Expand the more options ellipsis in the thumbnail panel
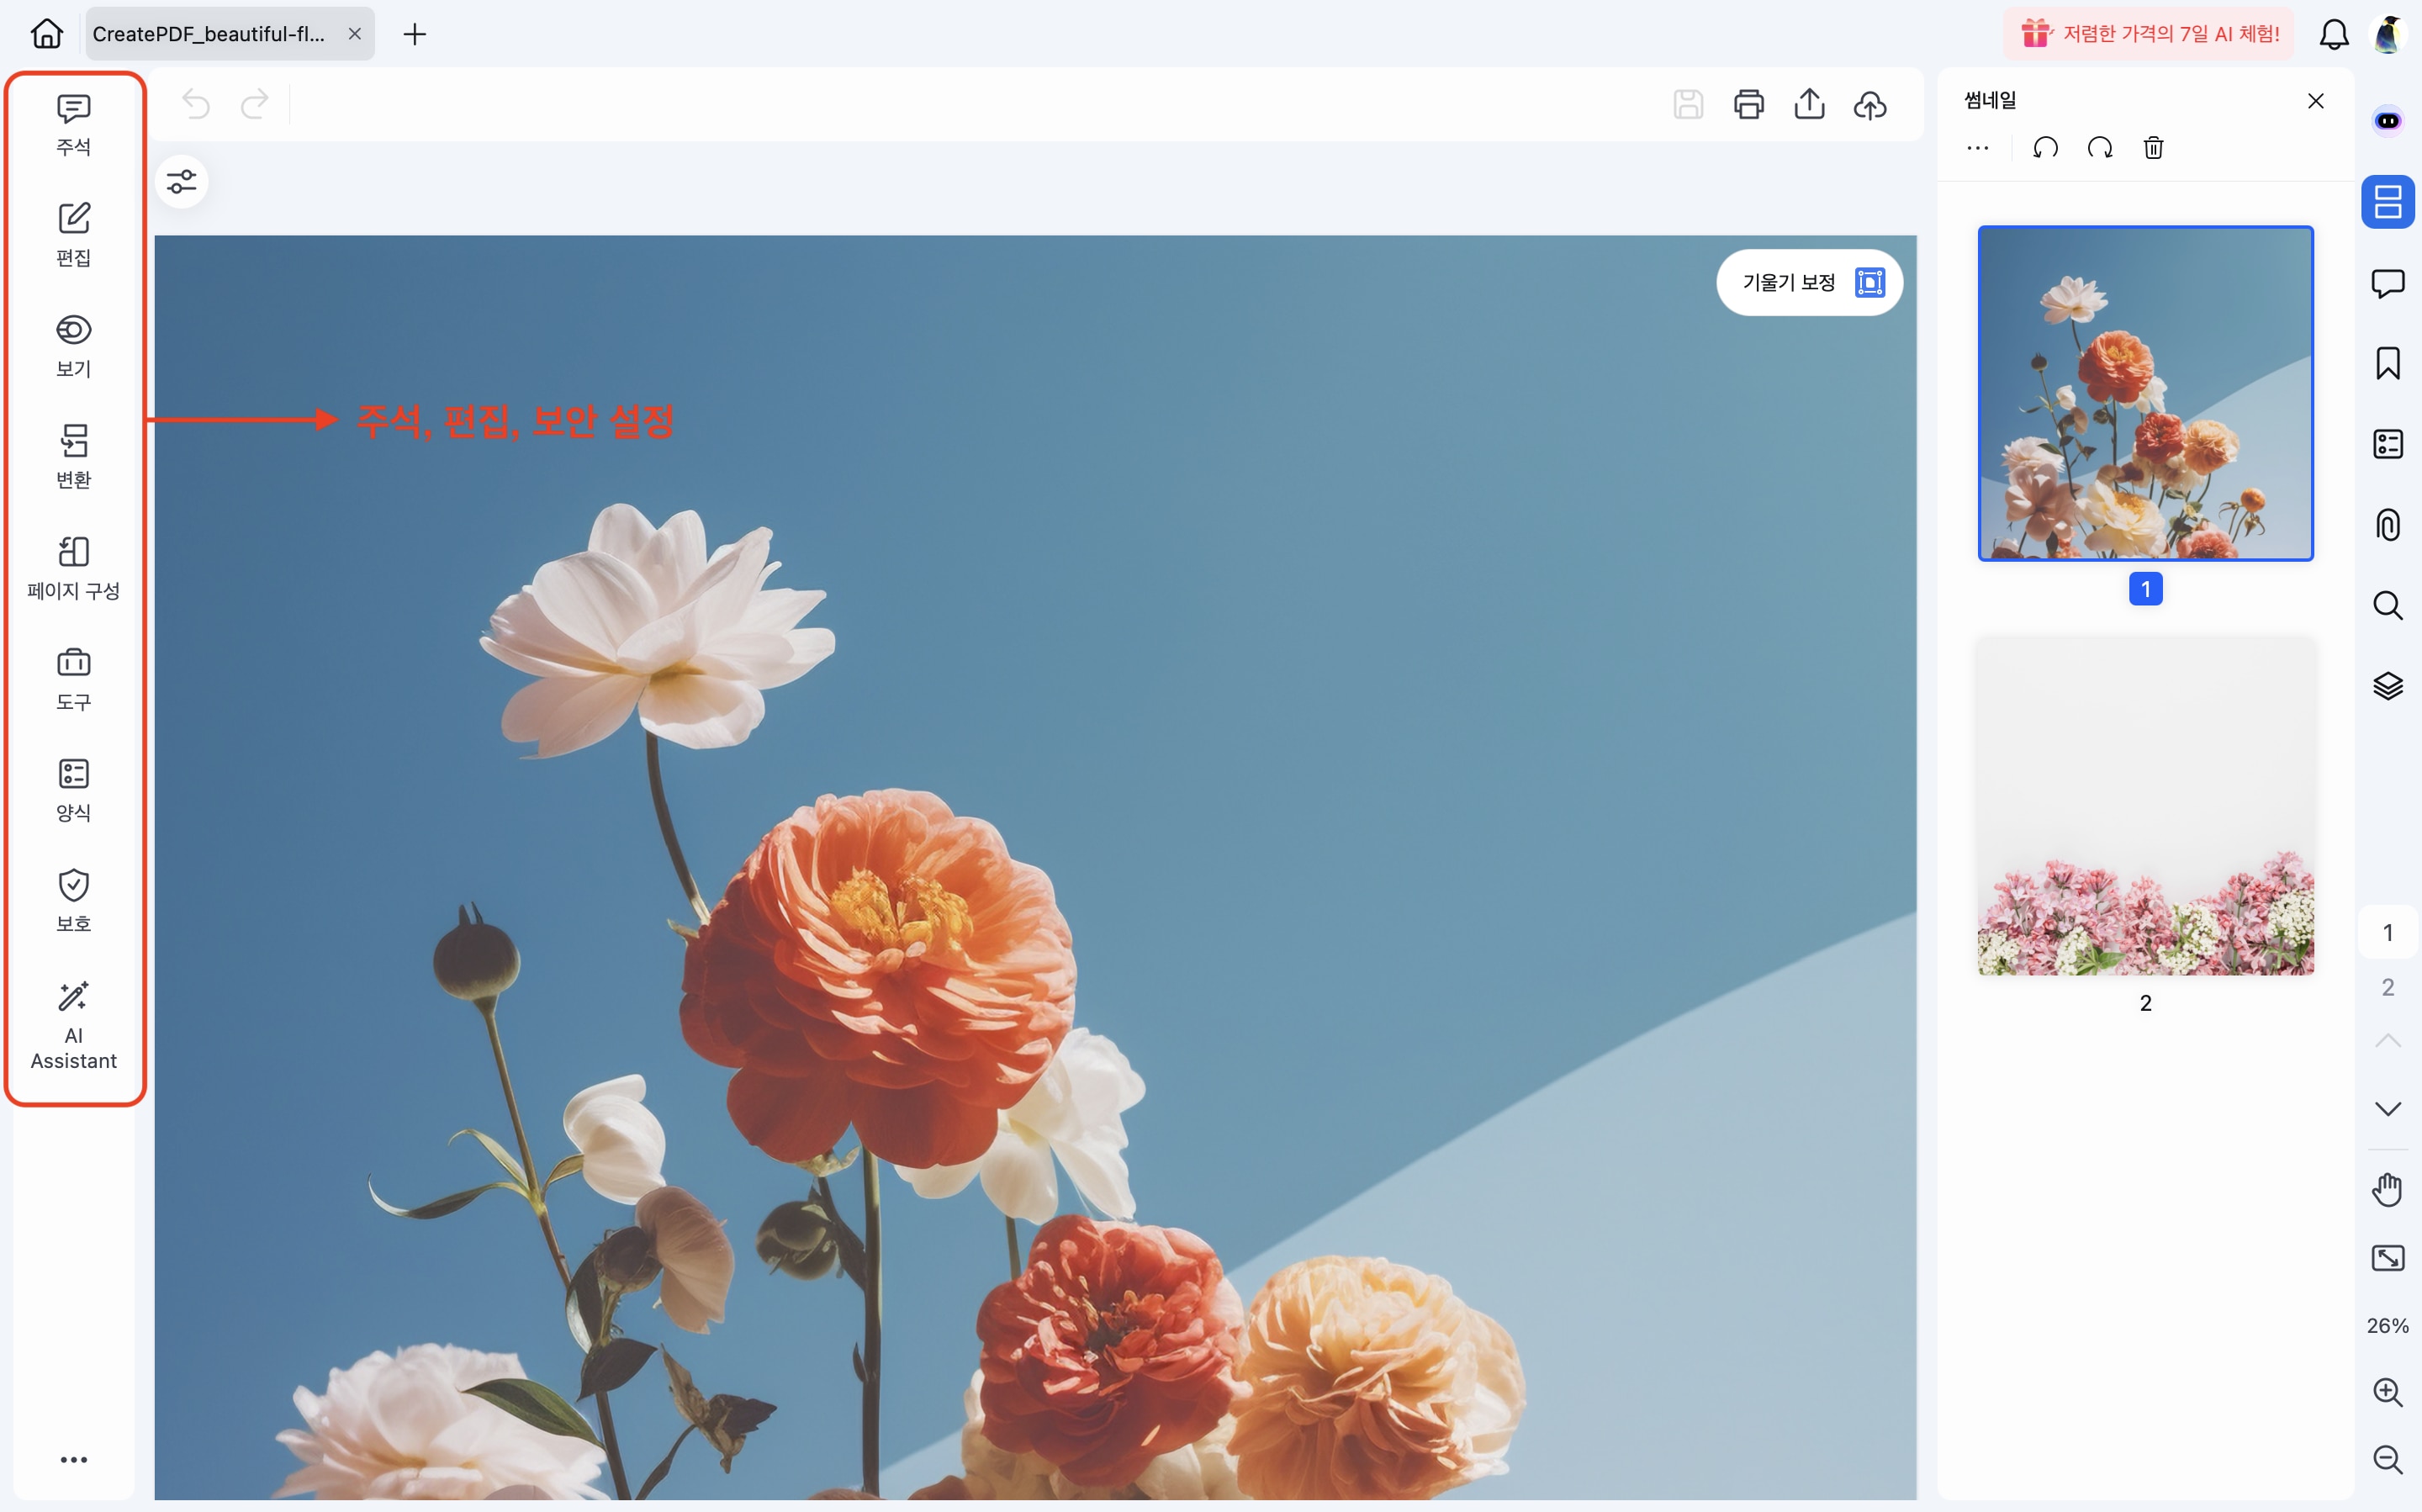 1977,148
